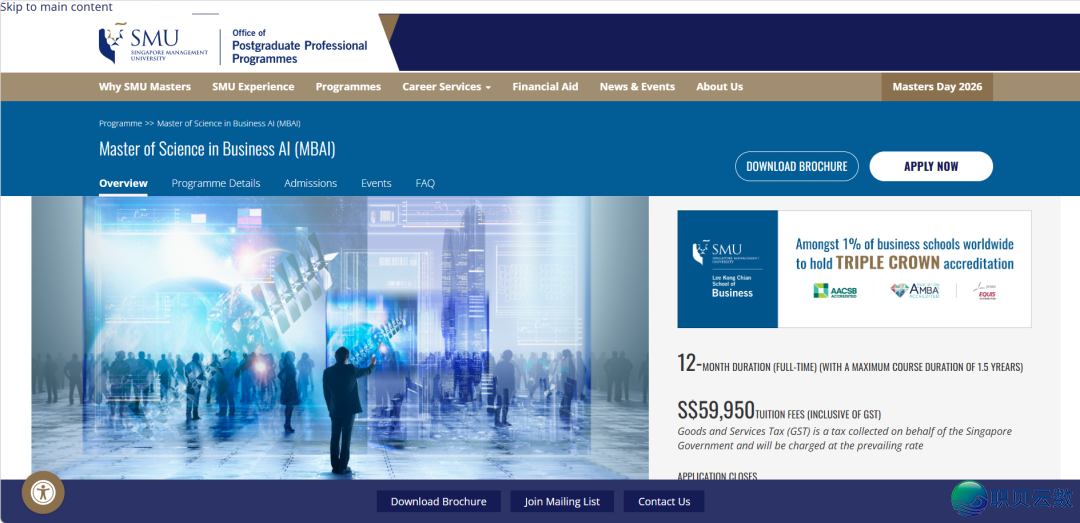Viewport: 1080px width, 523px height.
Task: Open the Programmes navigation item
Action: (348, 87)
